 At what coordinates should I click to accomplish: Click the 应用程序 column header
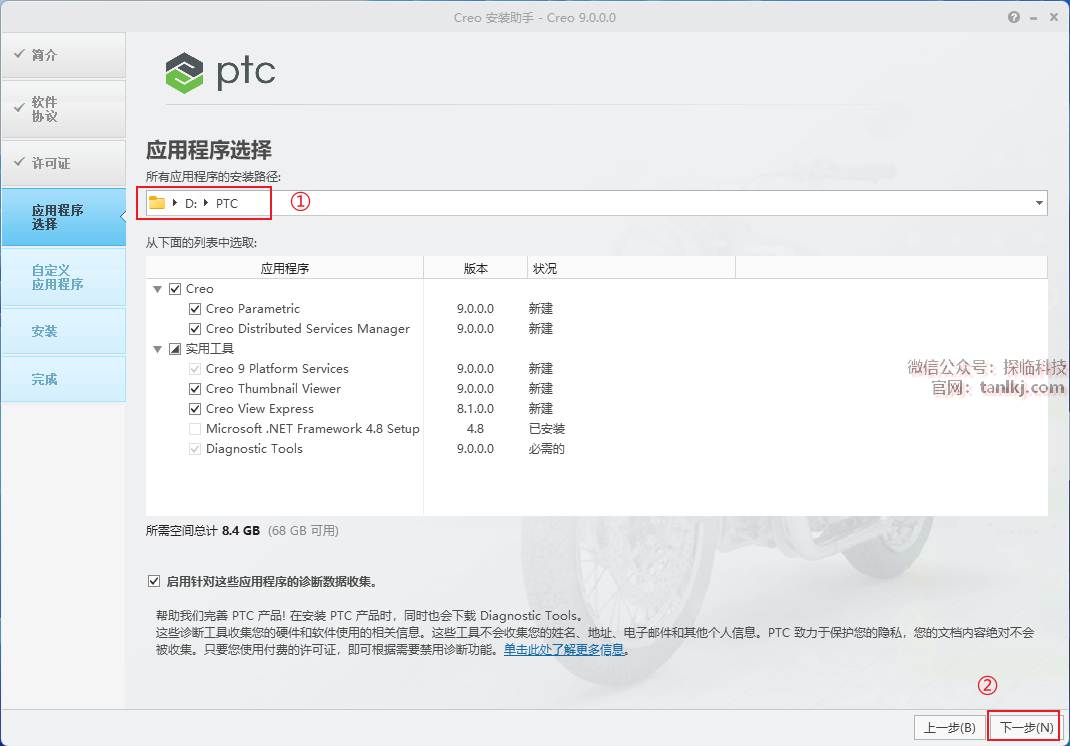(285, 268)
